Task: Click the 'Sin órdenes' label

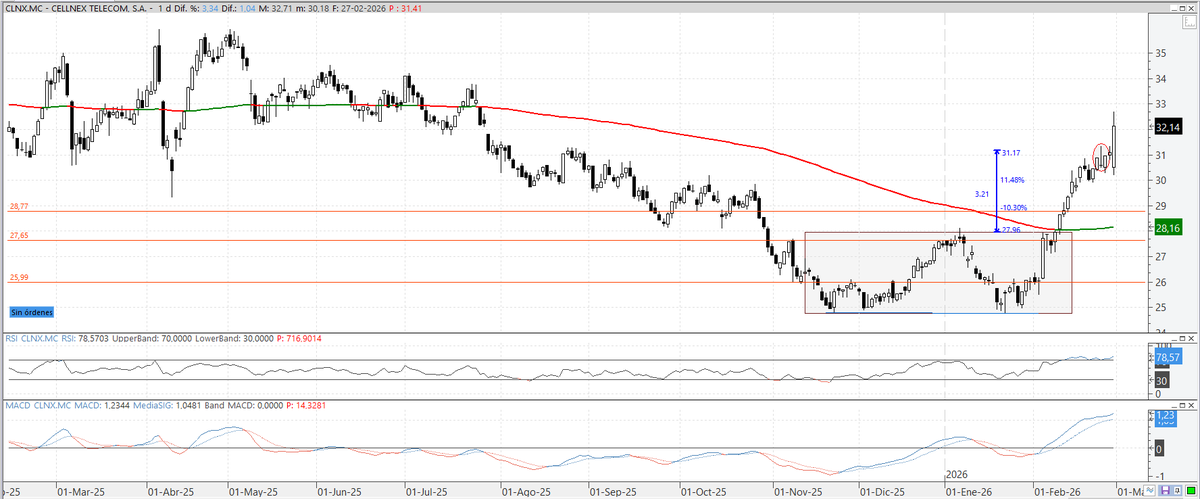Action: click(32, 312)
